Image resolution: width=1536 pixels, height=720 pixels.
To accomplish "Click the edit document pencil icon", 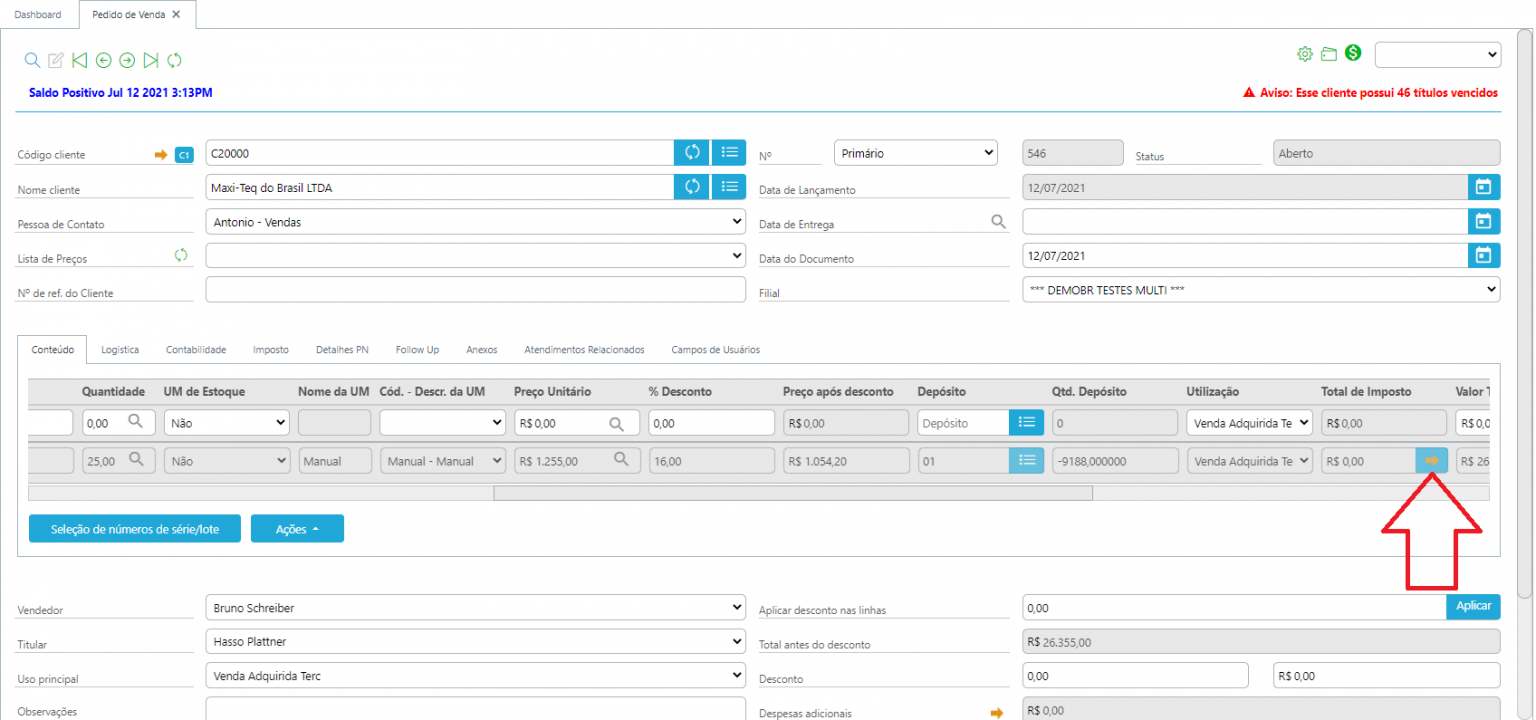I will tap(56, 60).
